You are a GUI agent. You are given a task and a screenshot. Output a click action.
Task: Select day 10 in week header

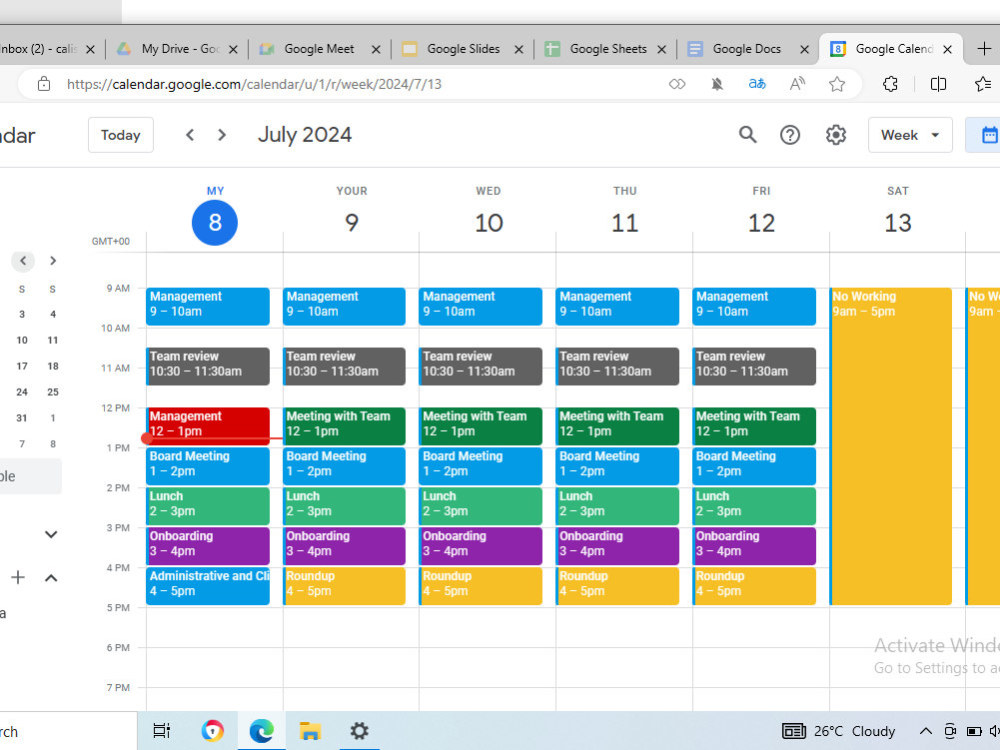pos(489,223)
